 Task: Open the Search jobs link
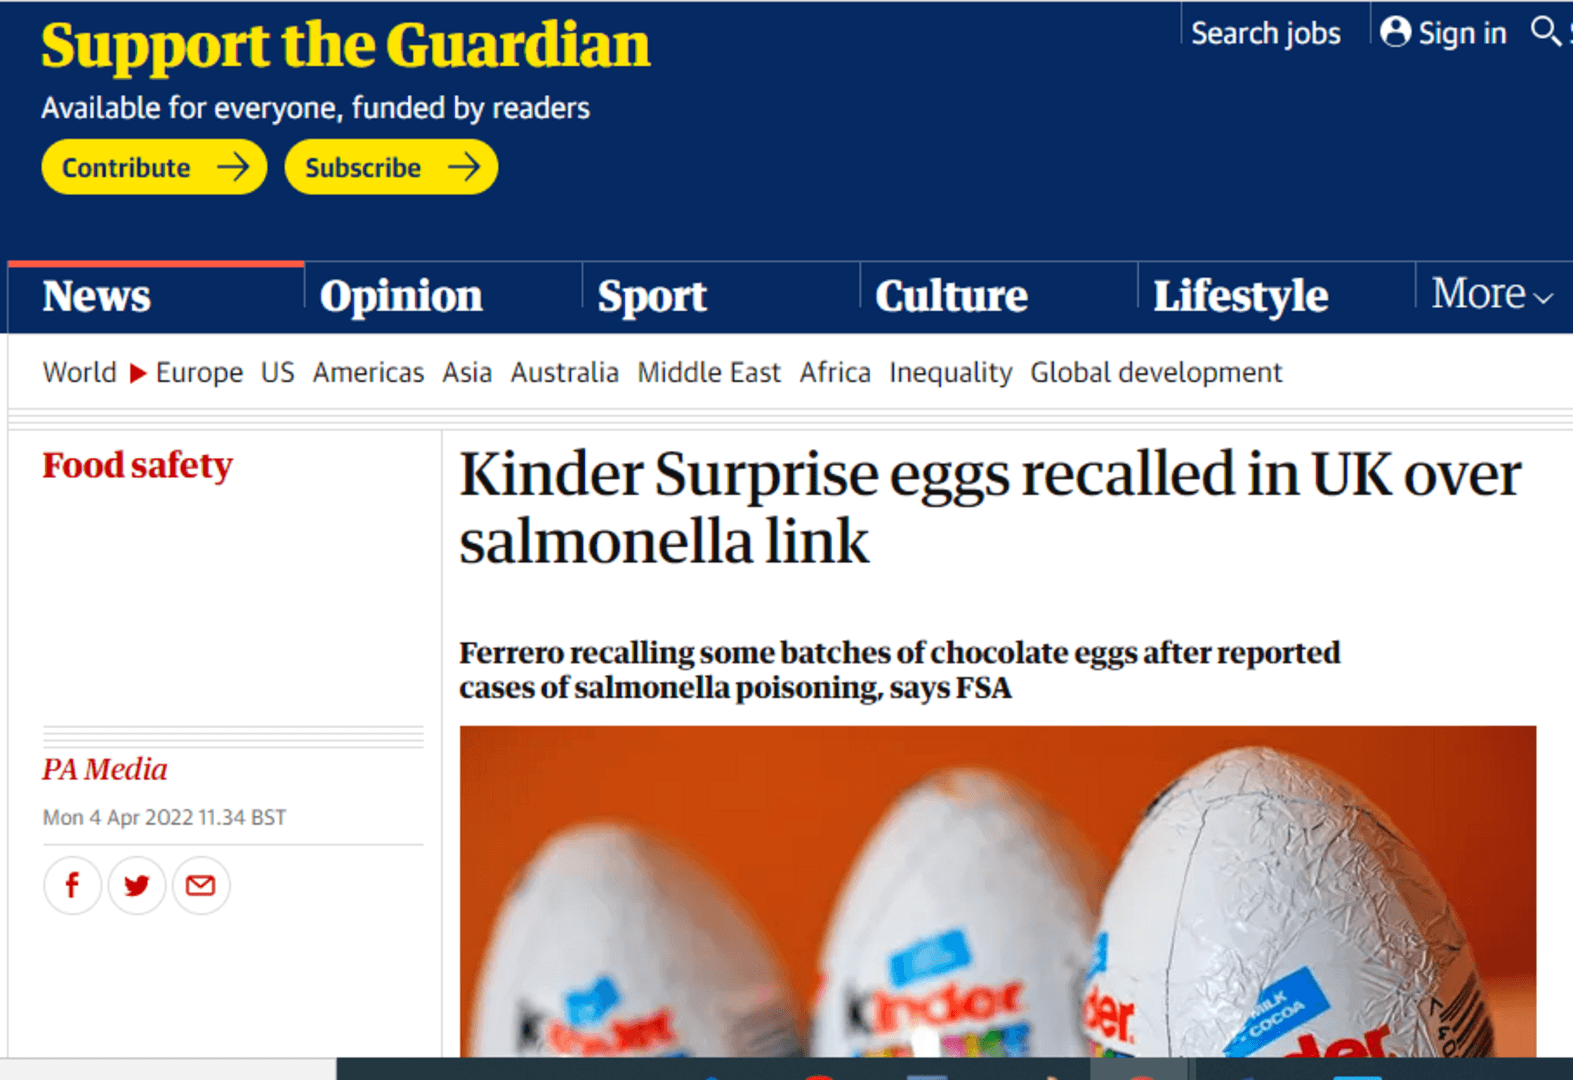point(1264,31)
